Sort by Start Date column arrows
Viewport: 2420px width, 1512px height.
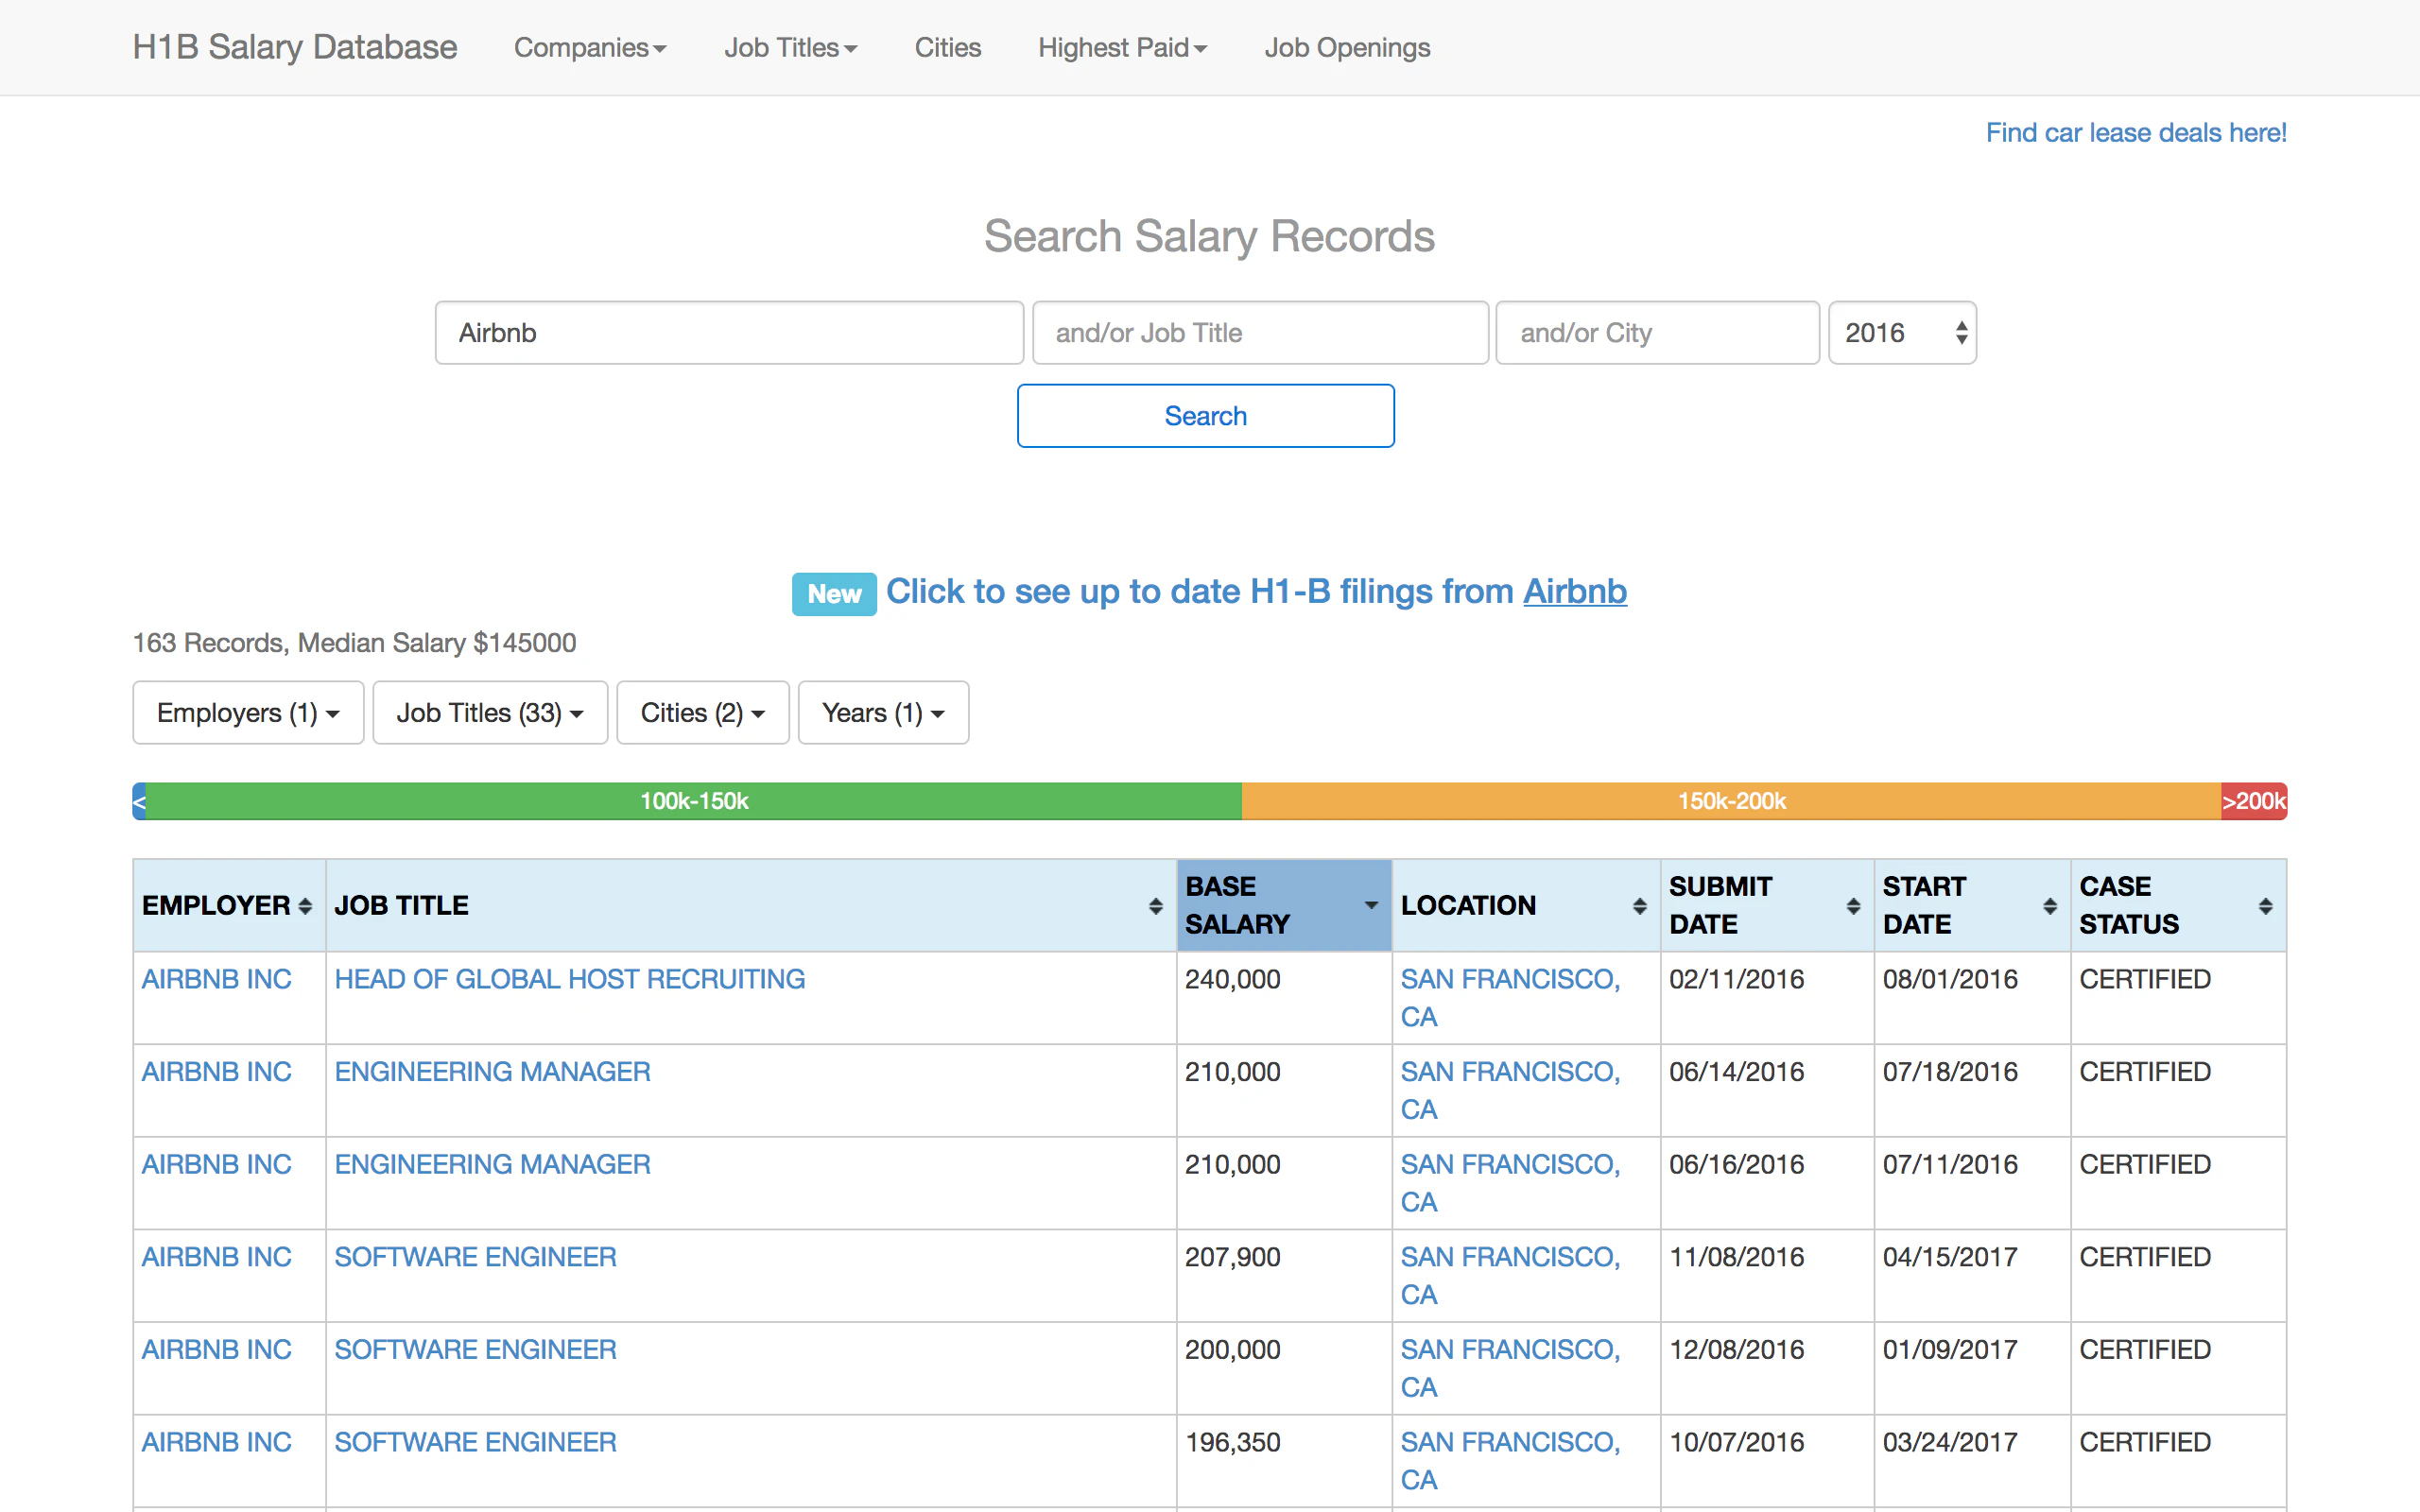(2049, 906)
